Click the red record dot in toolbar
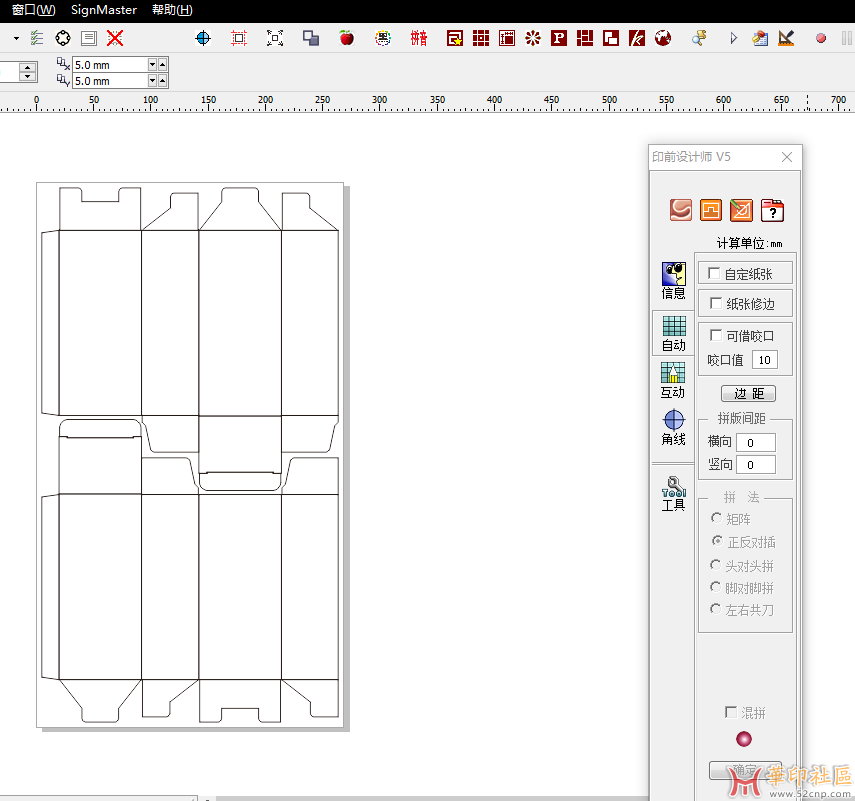The image size is (855, 801). click(821, 38)
